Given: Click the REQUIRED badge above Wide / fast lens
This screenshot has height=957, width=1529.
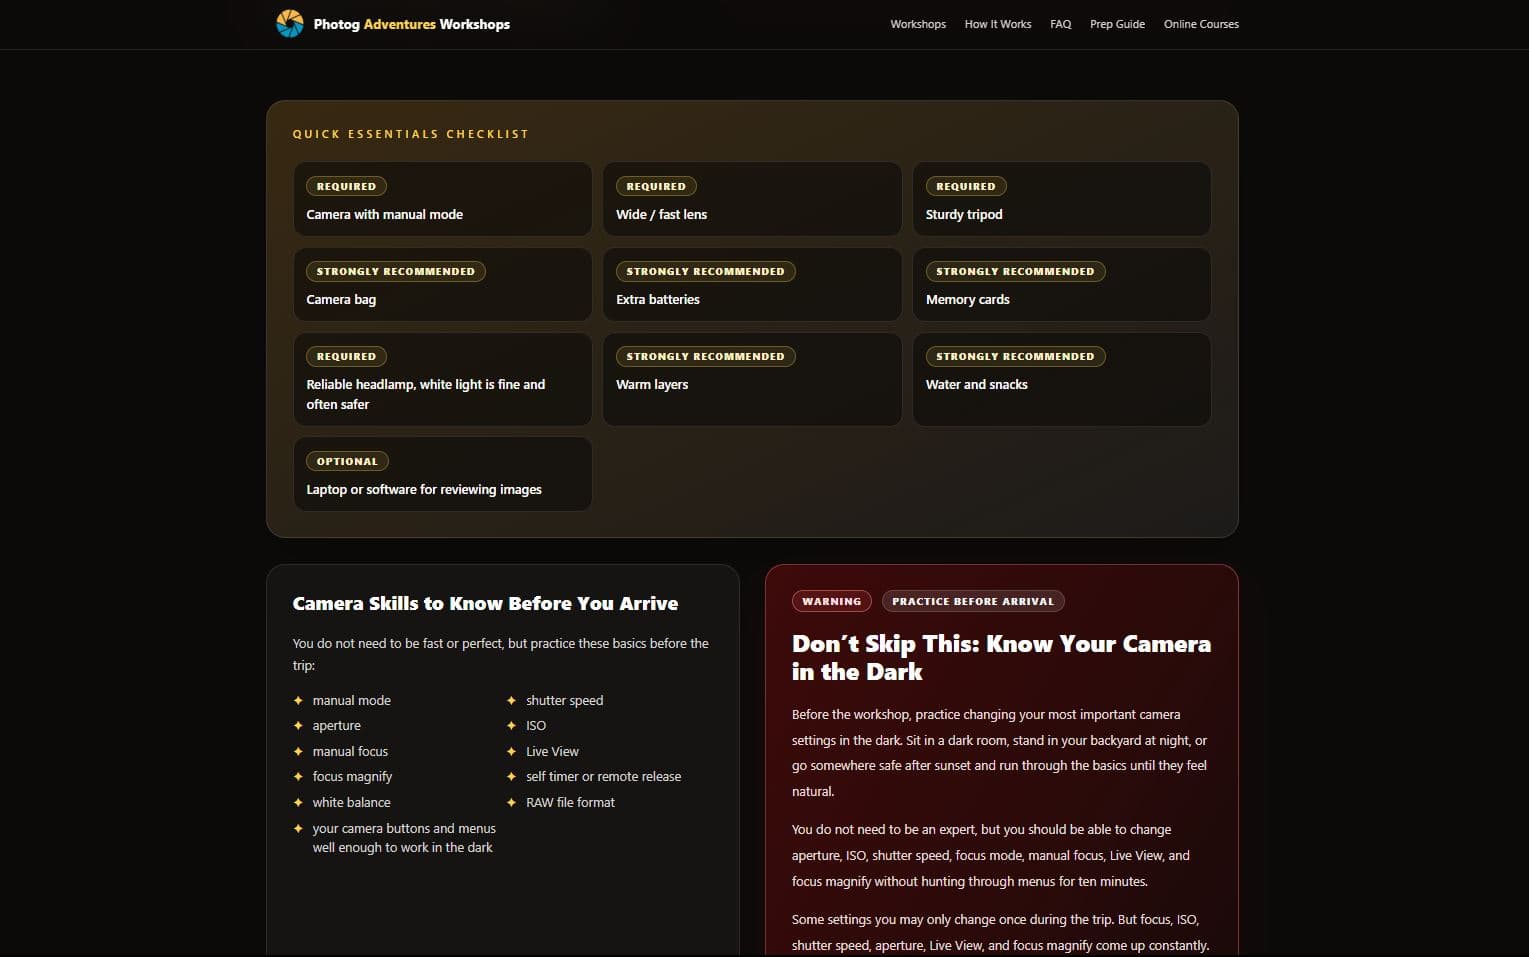Looking at the screenshot, I should tap(656, 186).
